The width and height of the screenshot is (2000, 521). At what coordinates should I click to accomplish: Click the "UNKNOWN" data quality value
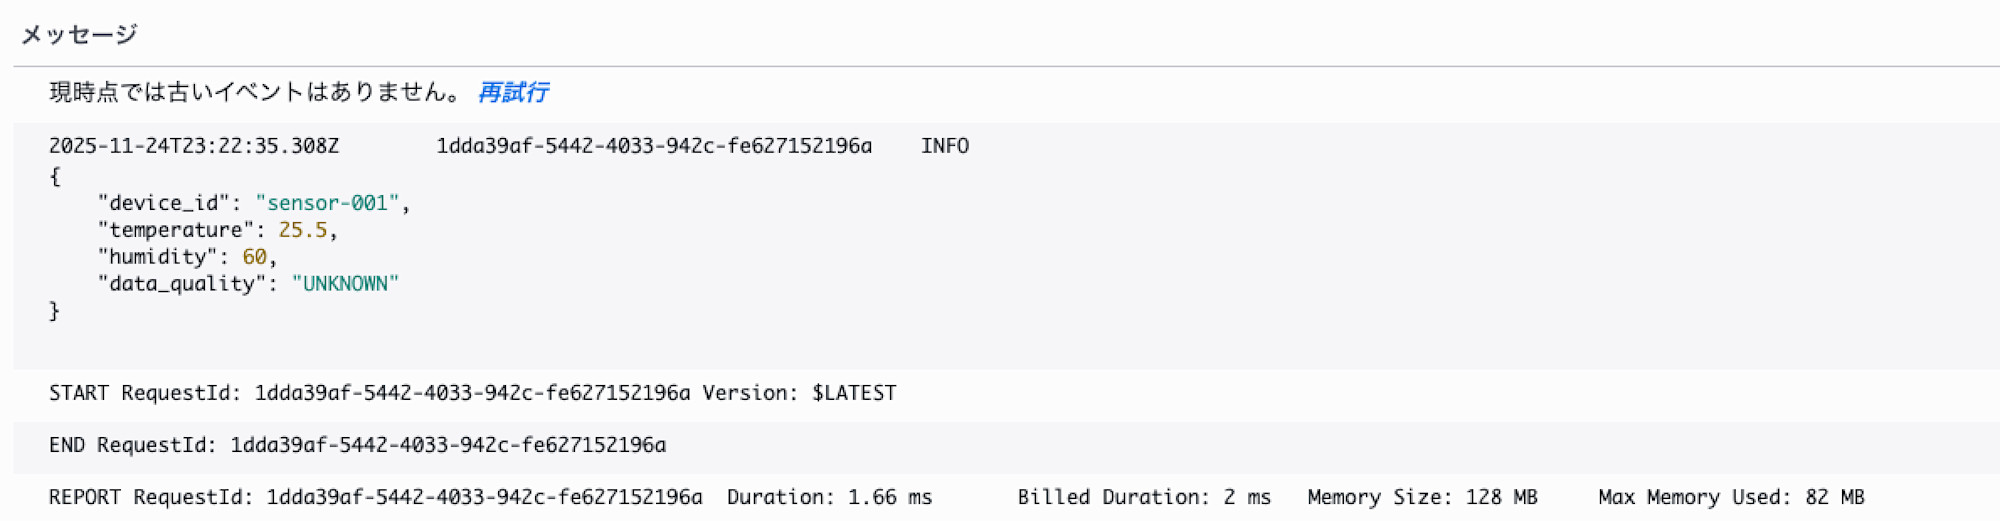tap(345, 284)
